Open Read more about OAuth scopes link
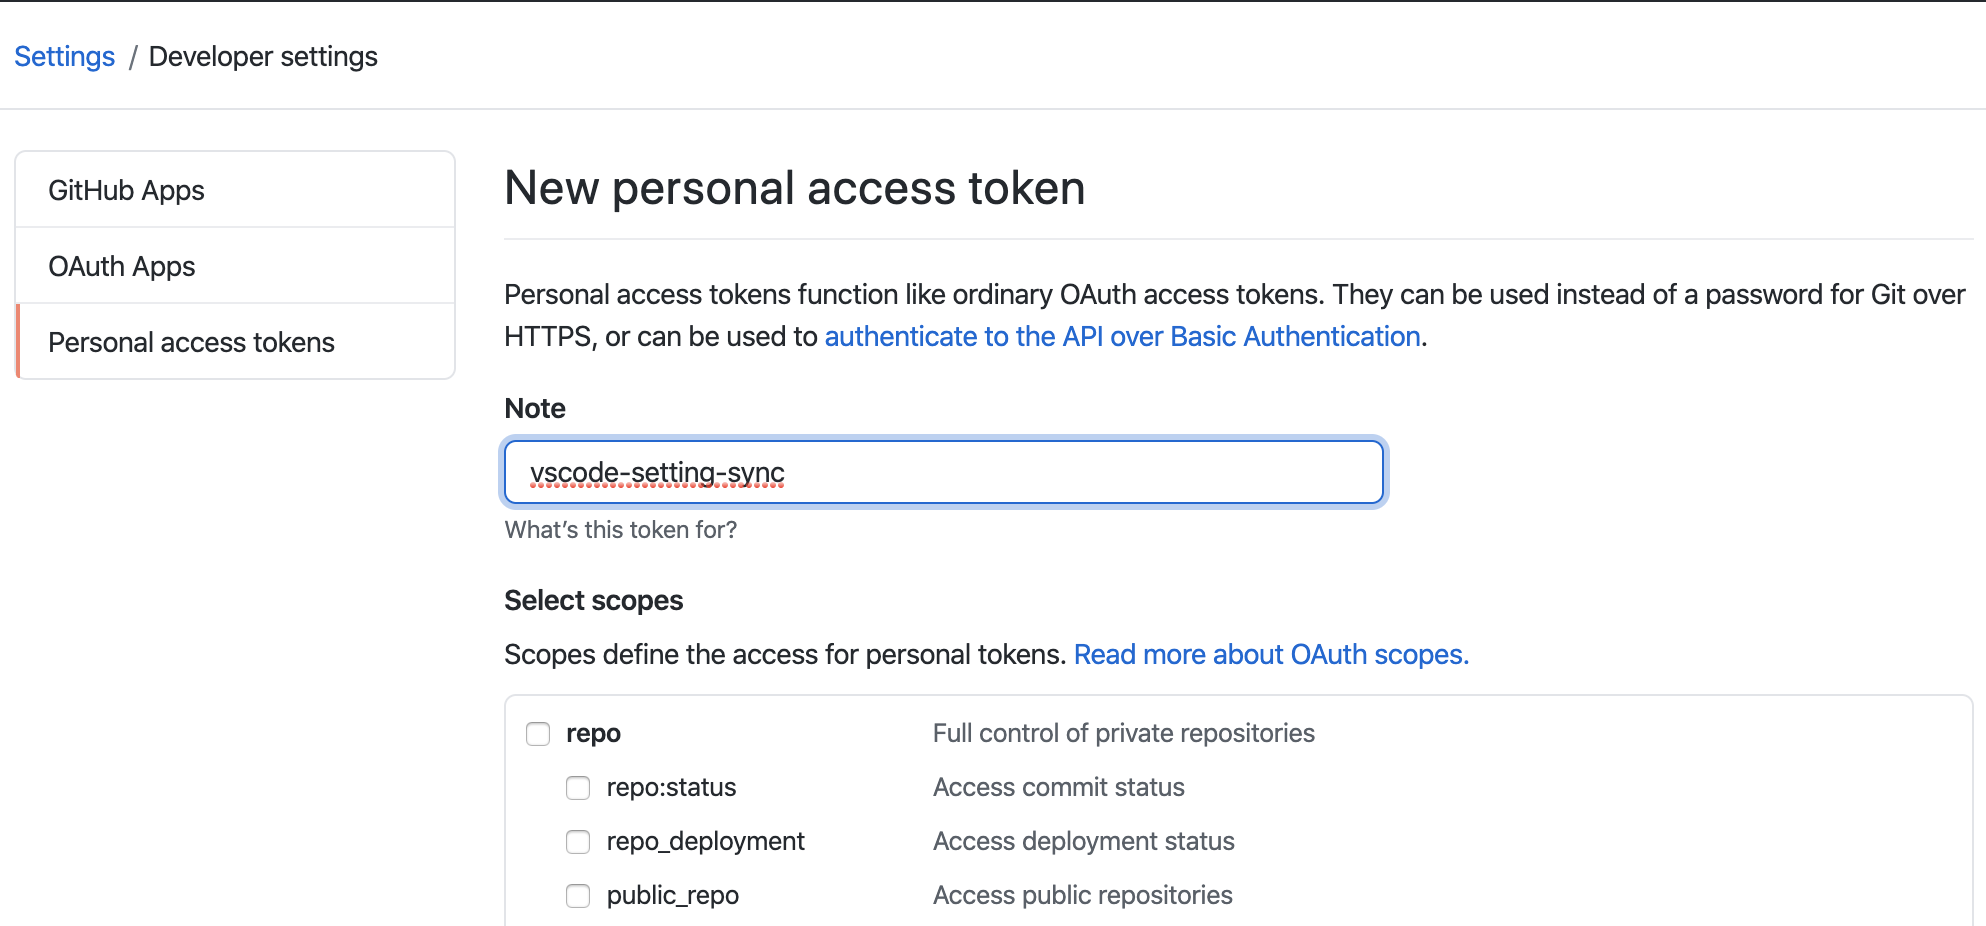 [1270, 654]
